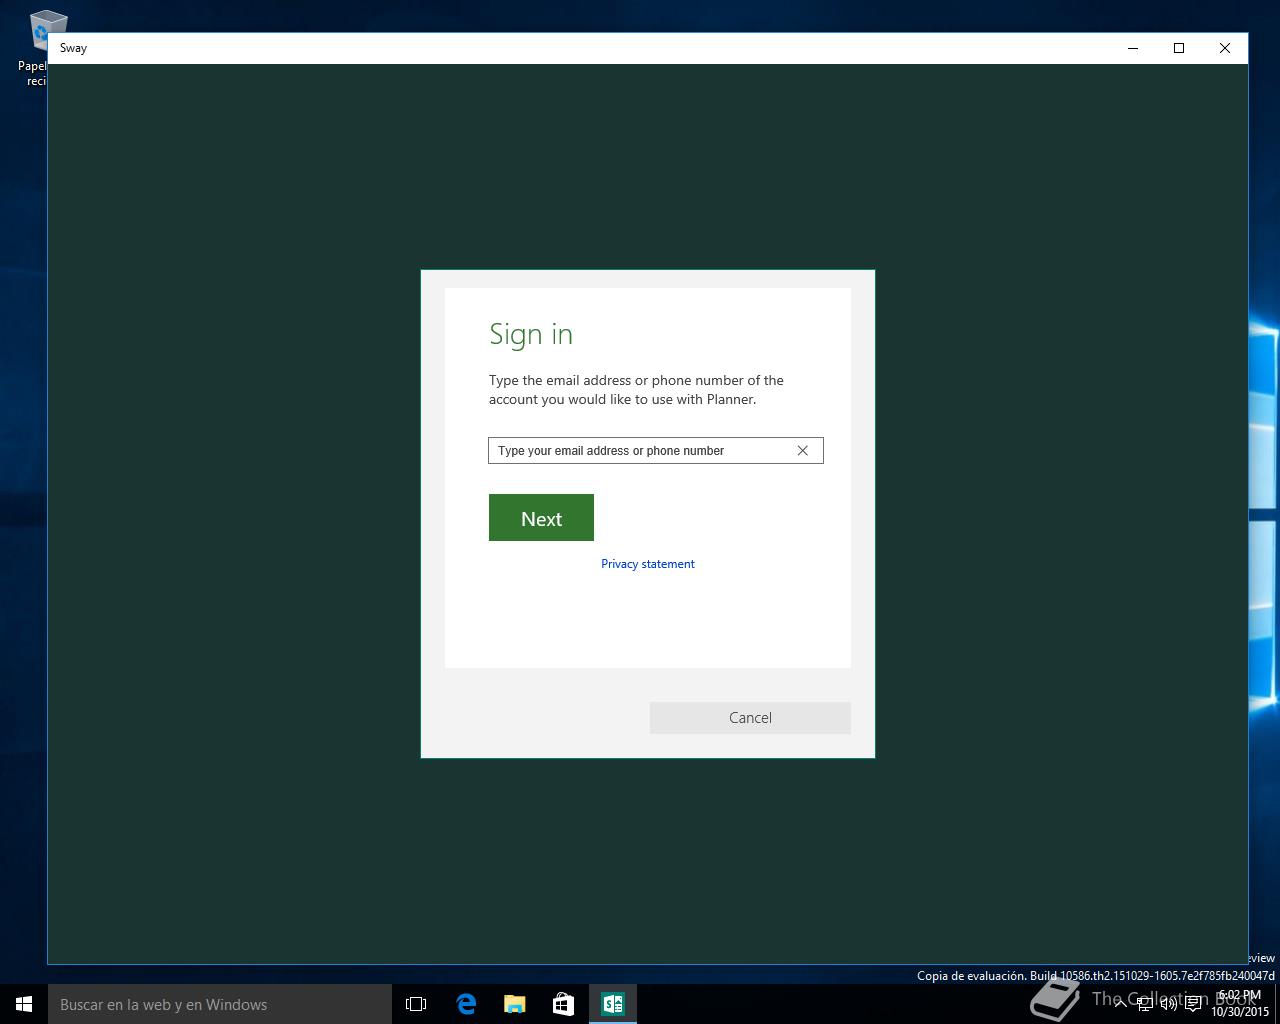The width and height of the screenshot is (1280, 1024).
Task: Open the taskbar clock and date
Action: coord(1240,1004)
